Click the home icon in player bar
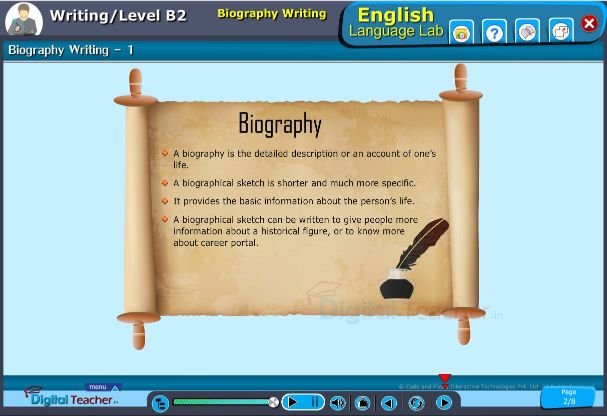This screenshot has height=416, width=607. (362, 403)
